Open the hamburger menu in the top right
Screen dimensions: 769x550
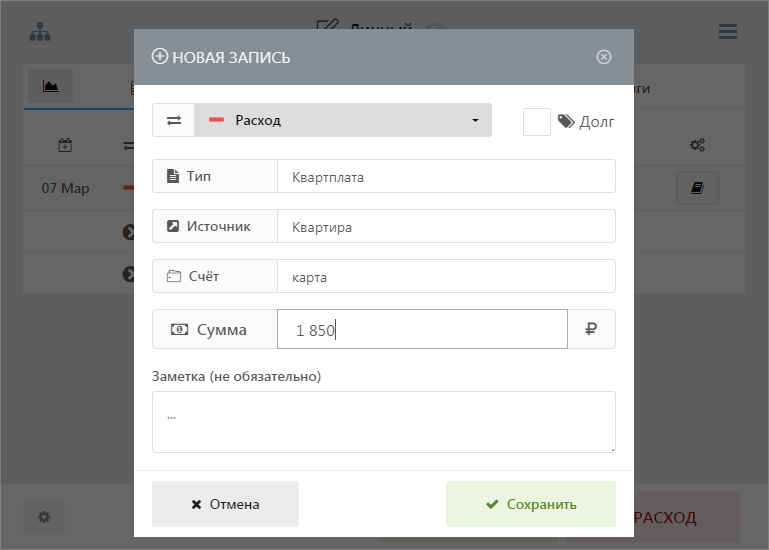pyautogui.click(x=728, y=32)
